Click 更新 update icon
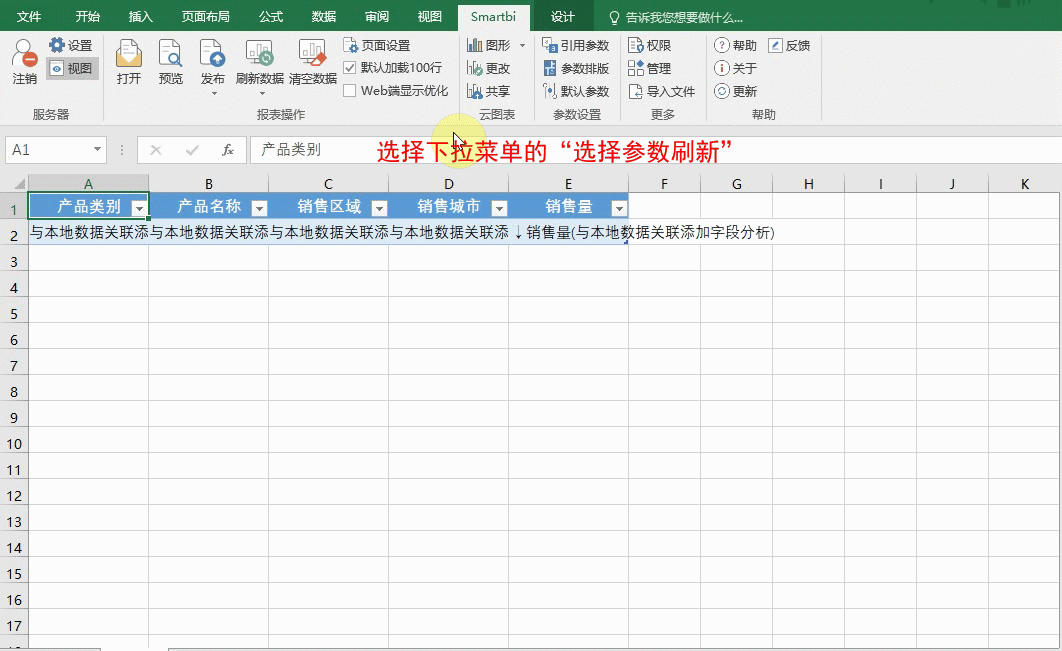Viewport: 1062px width, 651px height. [x=722, y=91]
